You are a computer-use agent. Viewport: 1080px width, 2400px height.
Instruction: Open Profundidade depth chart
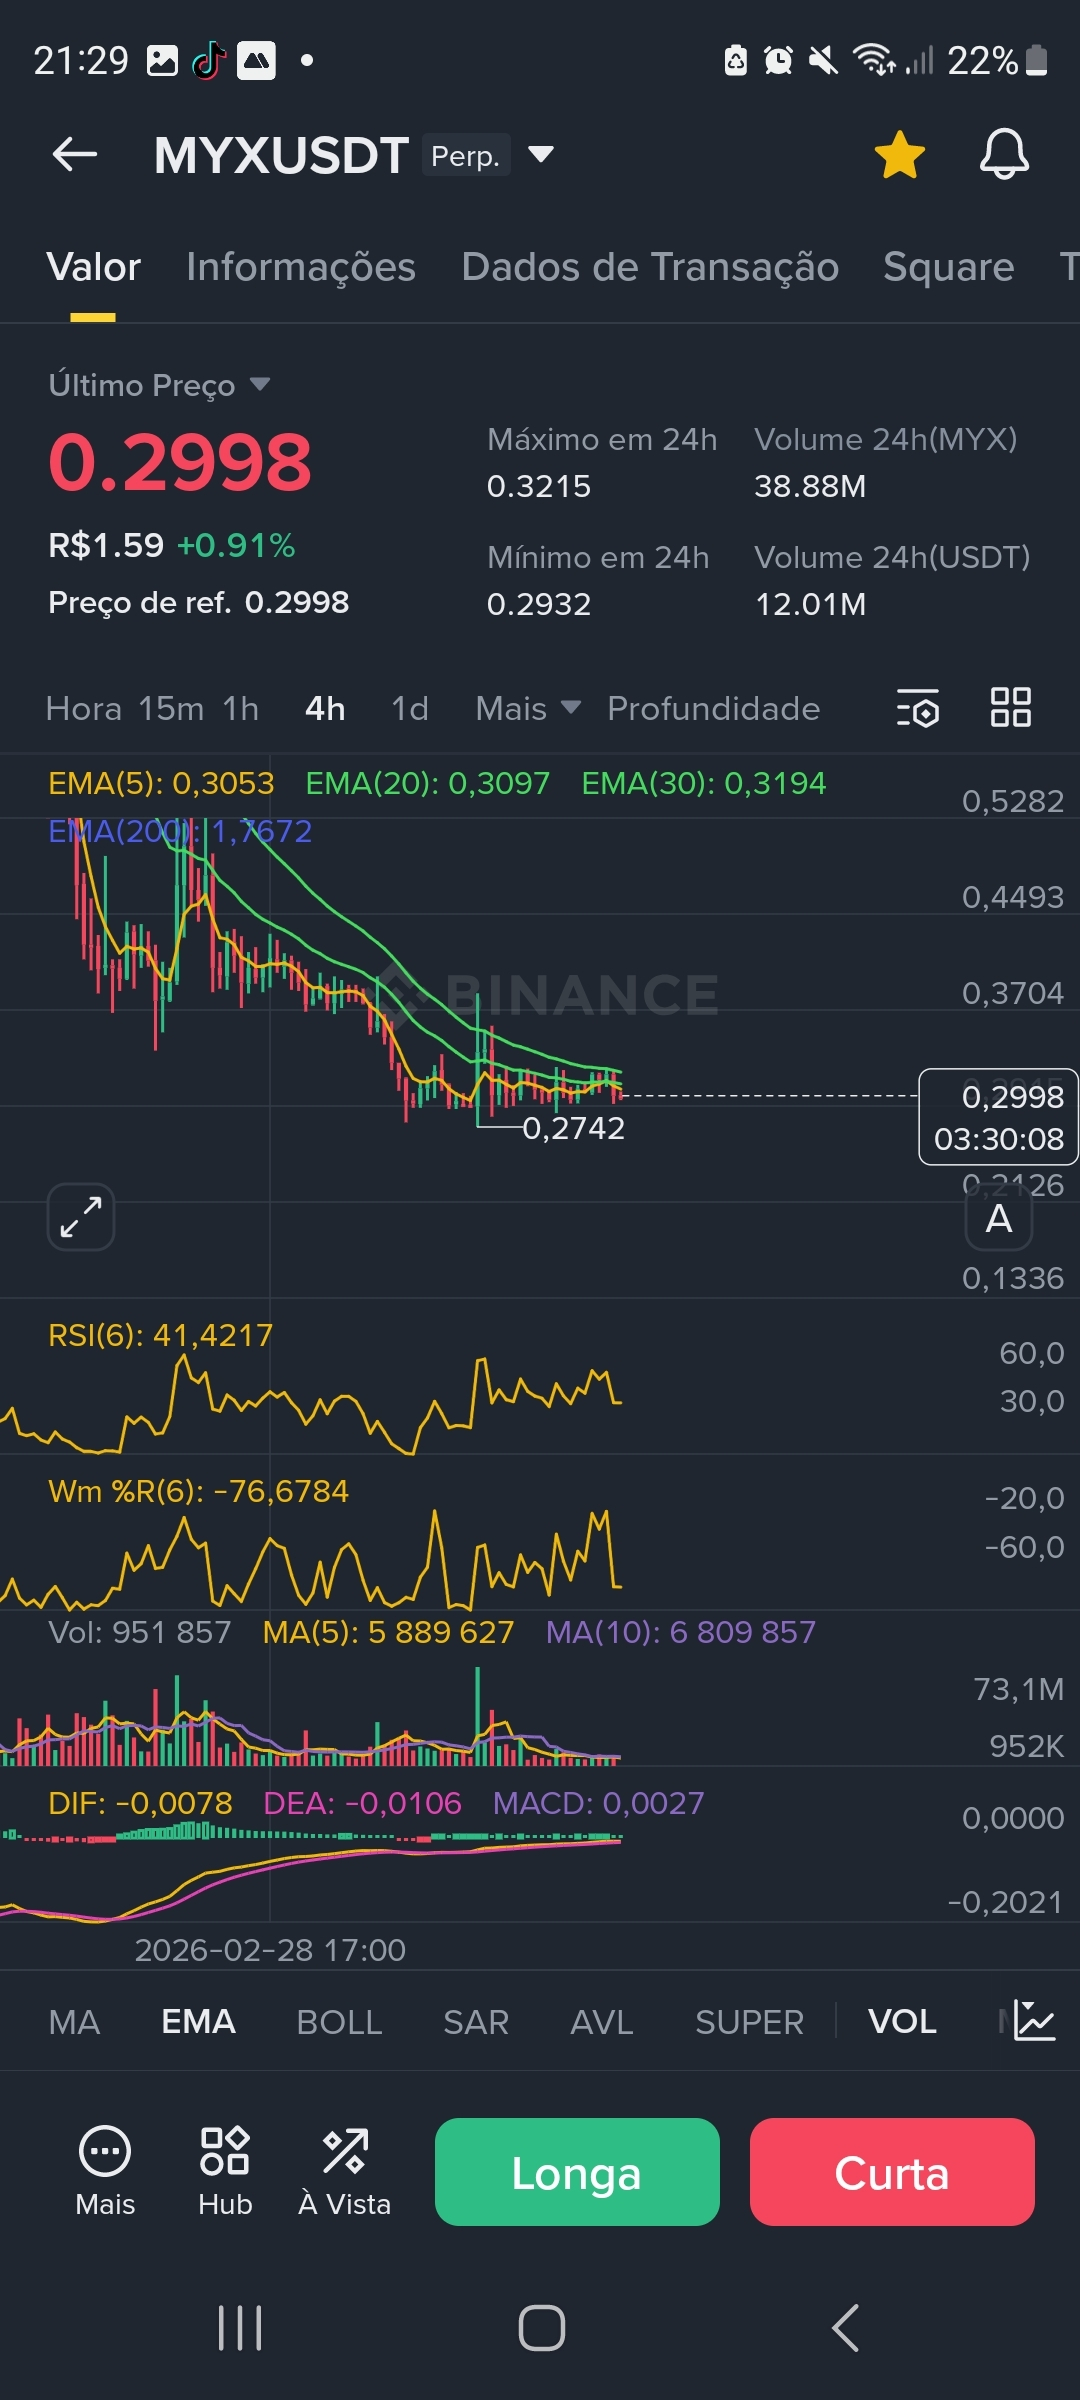pyautogui.click(x=714, y=709)
